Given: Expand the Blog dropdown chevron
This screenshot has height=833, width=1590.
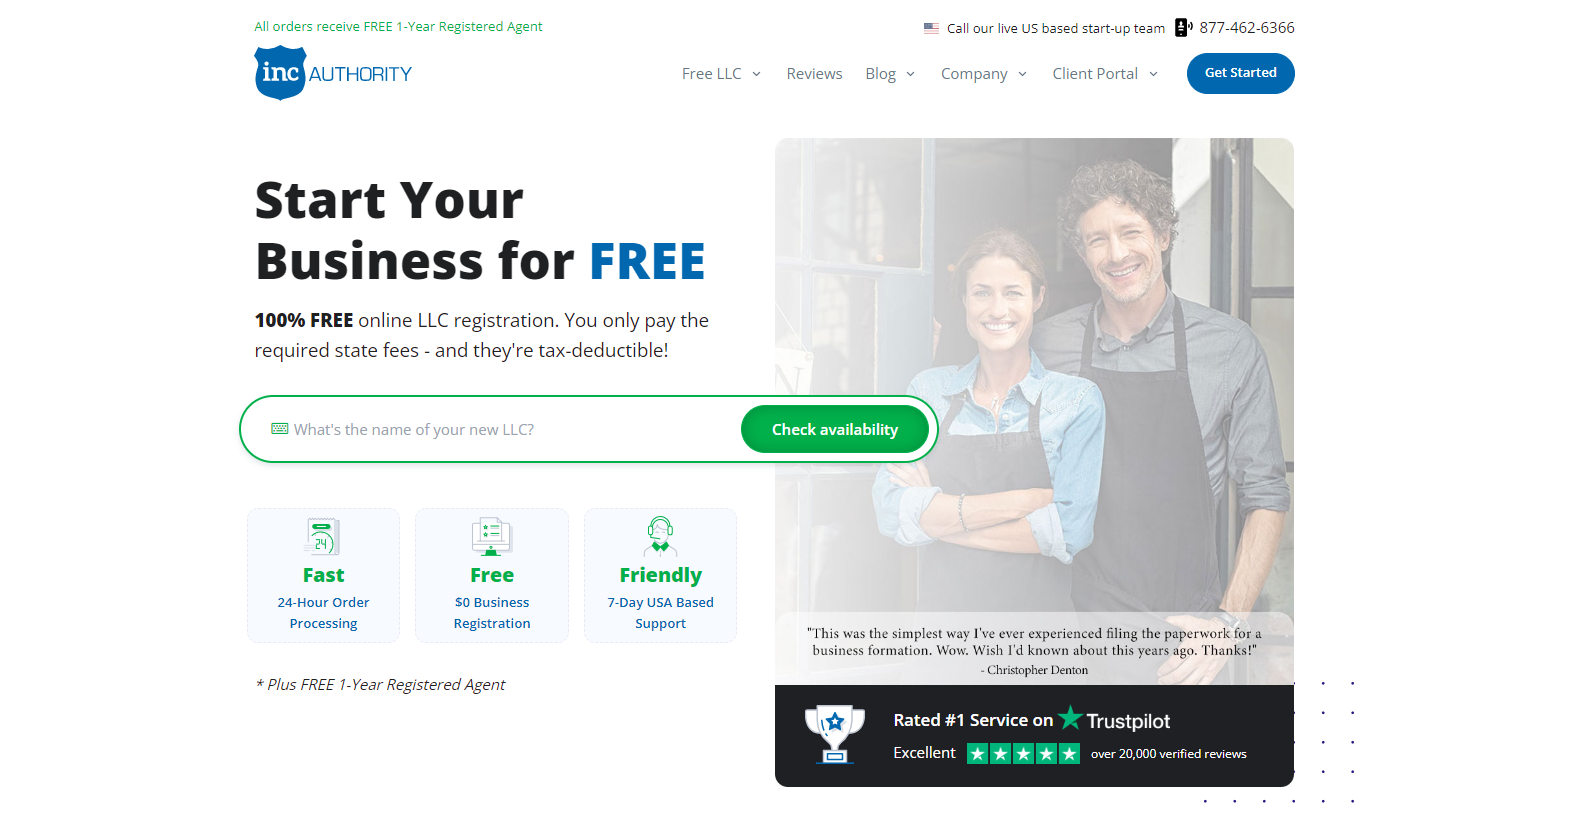Looking at the screenshot, I should pos(910,74).
